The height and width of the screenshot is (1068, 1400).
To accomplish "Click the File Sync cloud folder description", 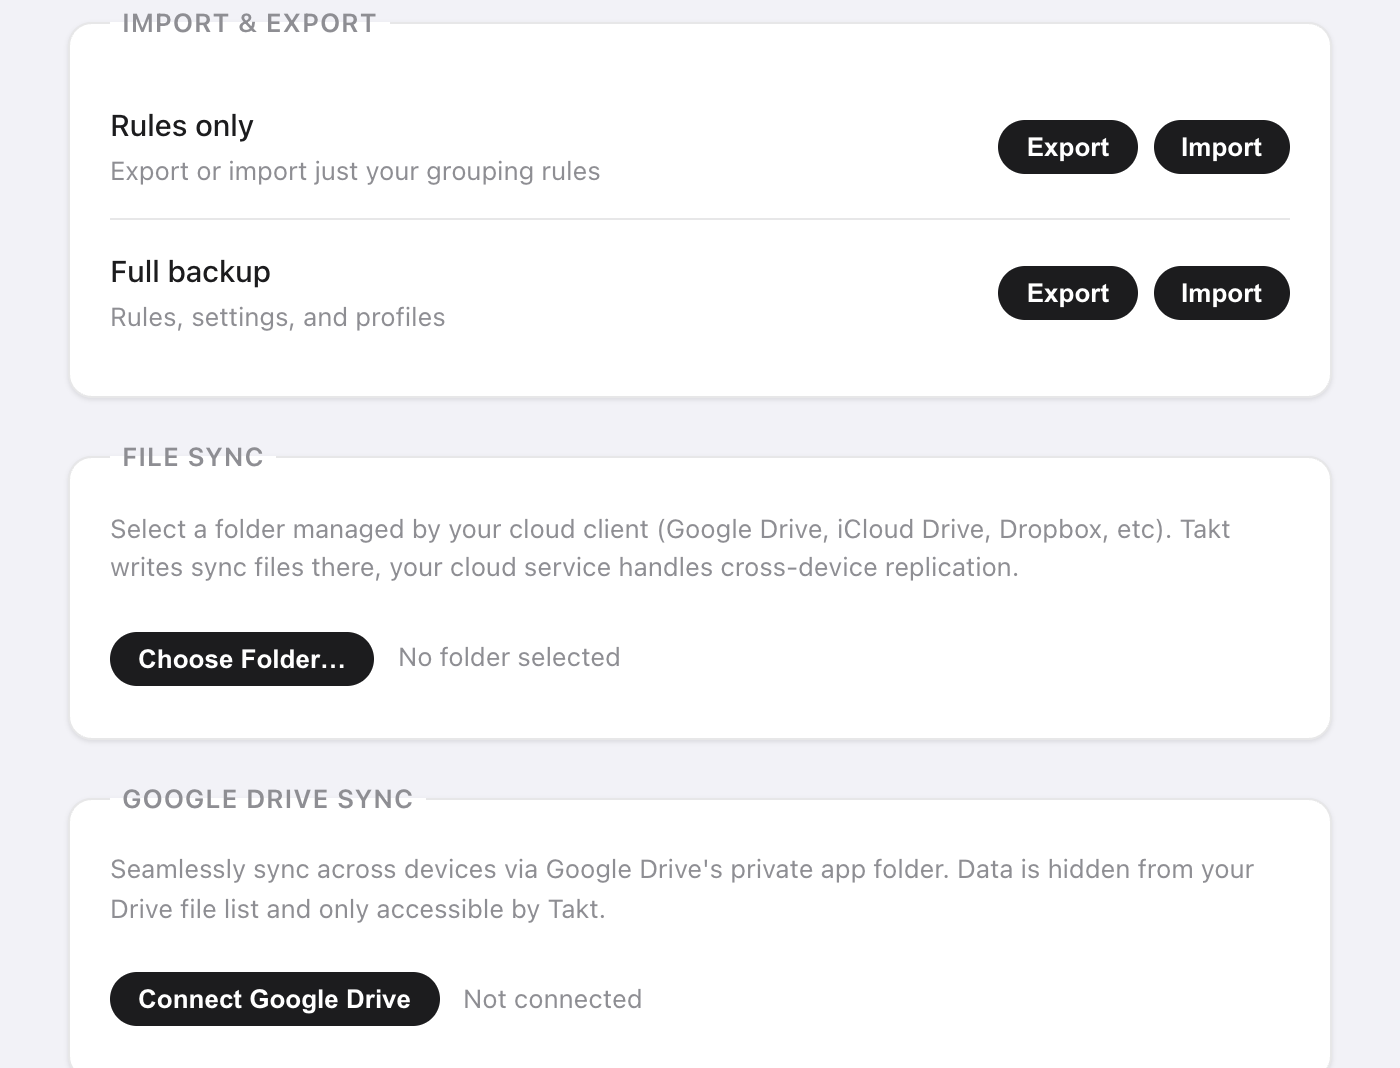I will point(670,548).
